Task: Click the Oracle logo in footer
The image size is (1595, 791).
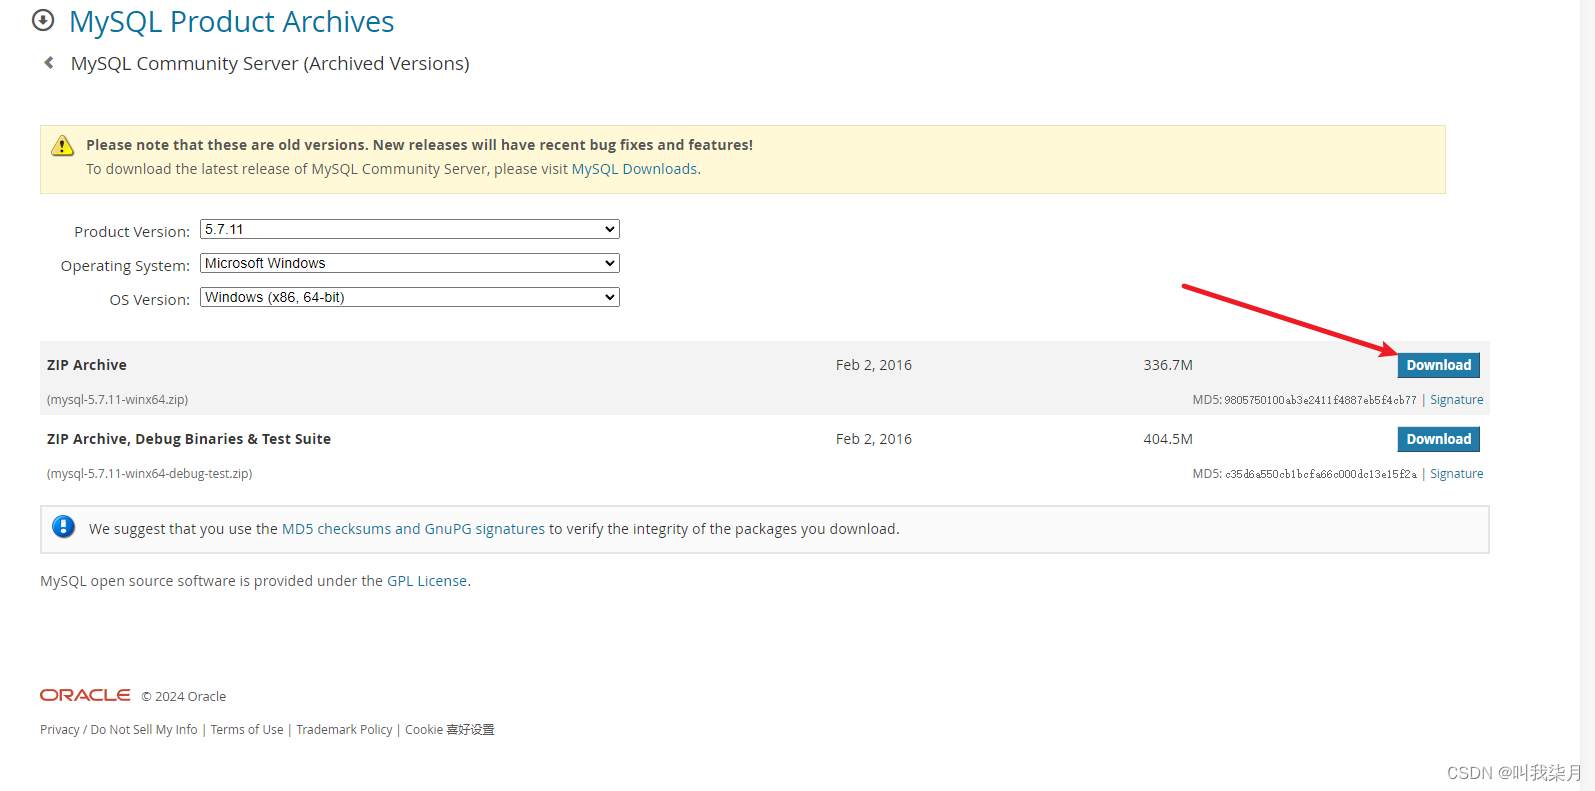Action: pos(85,695)
